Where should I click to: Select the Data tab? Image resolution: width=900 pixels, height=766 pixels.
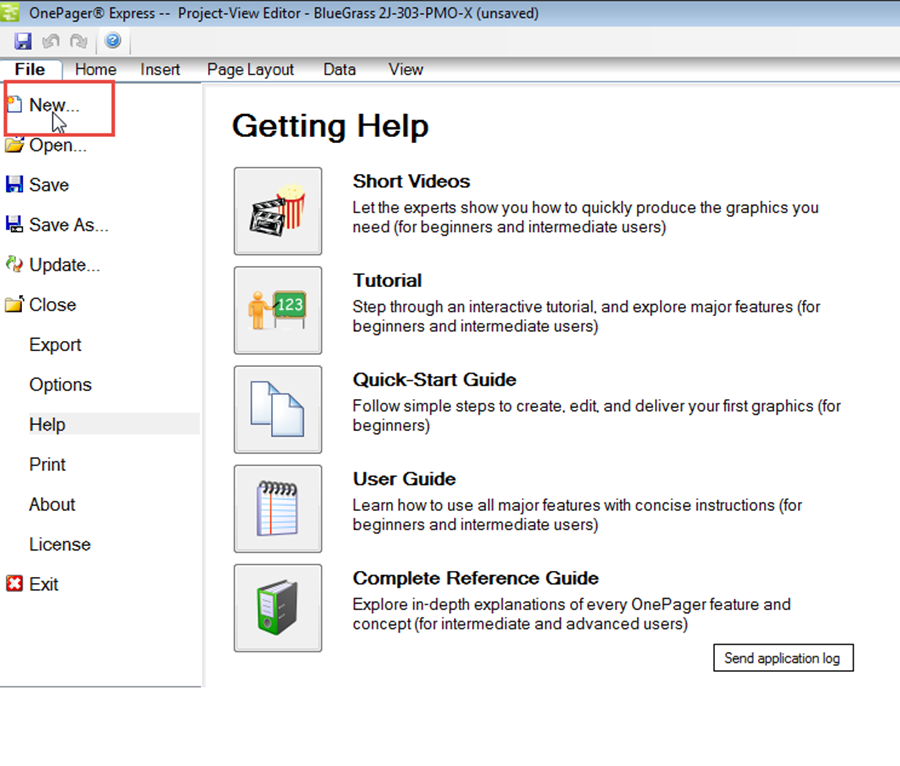click(x=339, y=69)
